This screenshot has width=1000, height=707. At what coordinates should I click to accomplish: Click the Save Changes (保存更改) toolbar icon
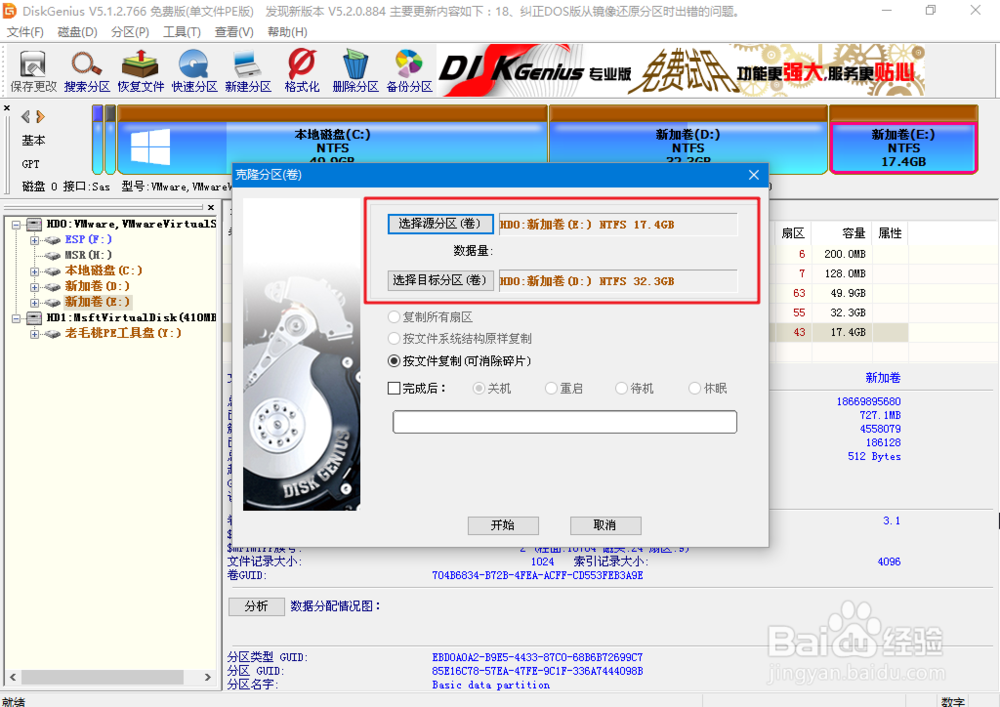point(33,71)
